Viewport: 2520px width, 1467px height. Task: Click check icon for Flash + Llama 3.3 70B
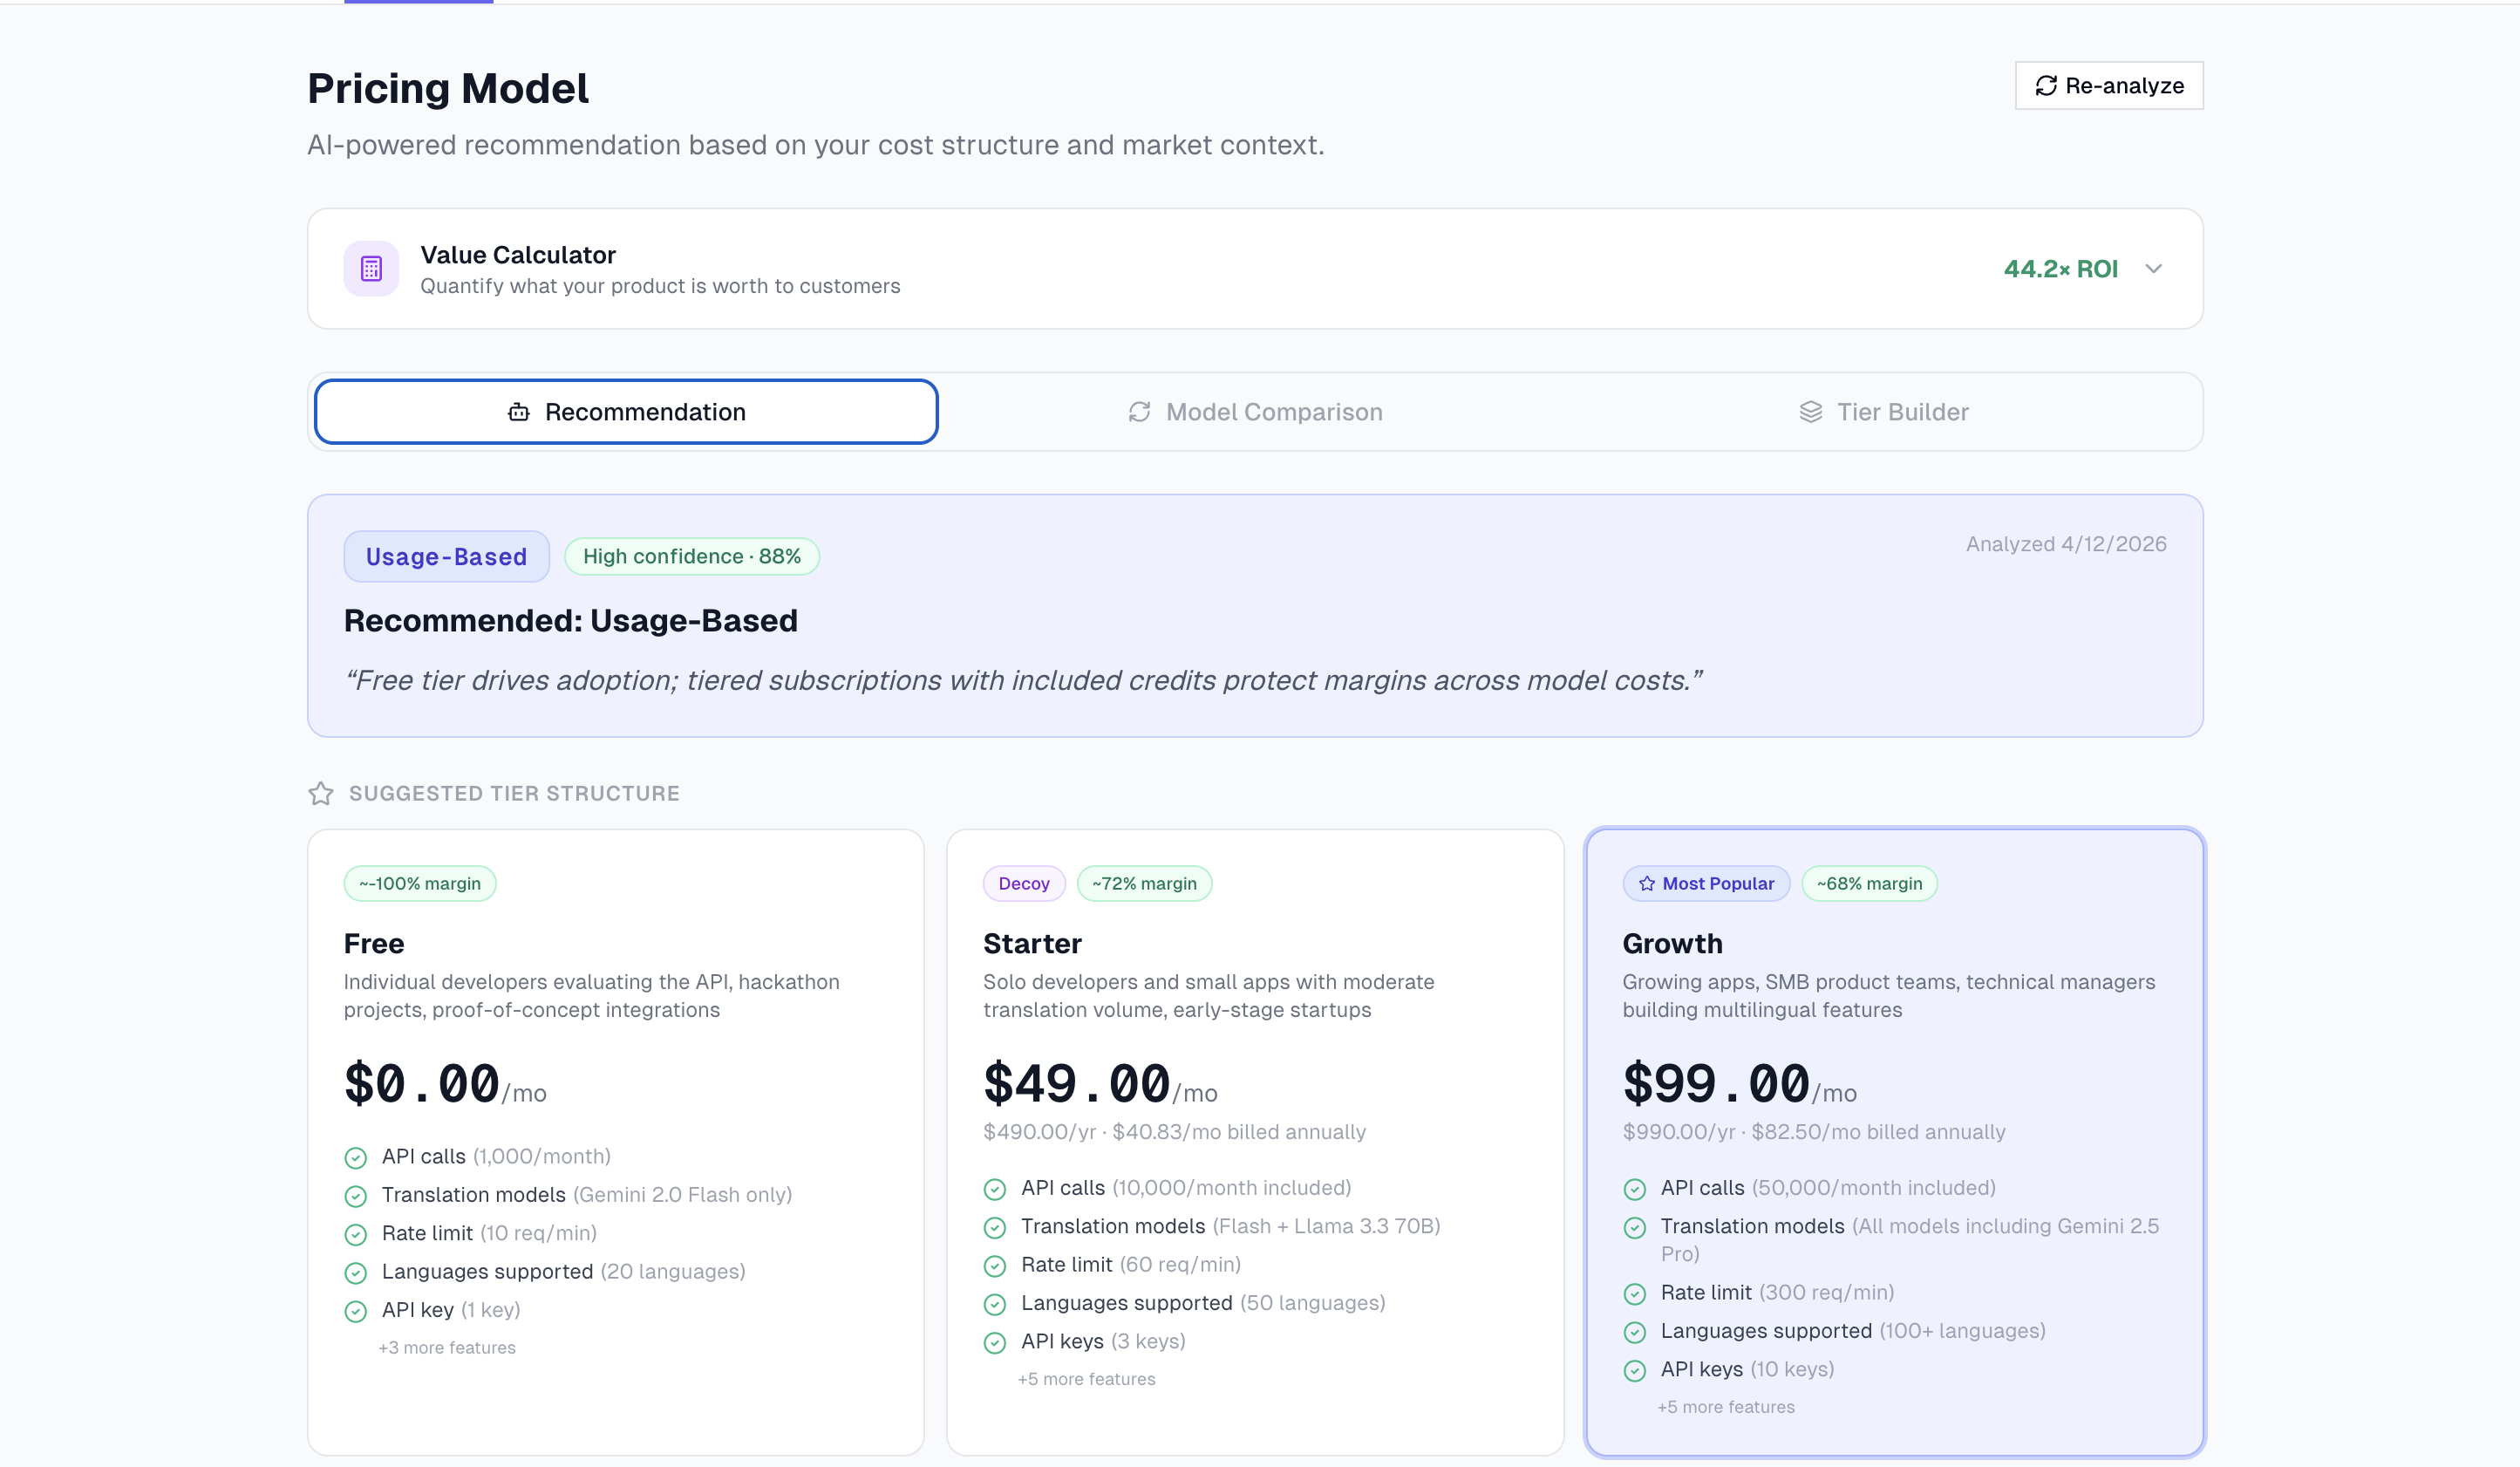(x=994, y=1227)
